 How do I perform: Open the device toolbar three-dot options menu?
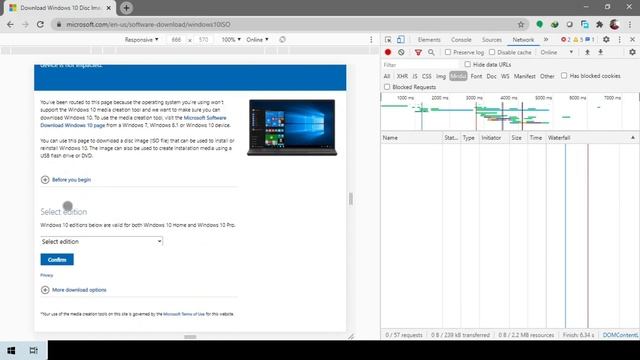(x=371, y=40)
